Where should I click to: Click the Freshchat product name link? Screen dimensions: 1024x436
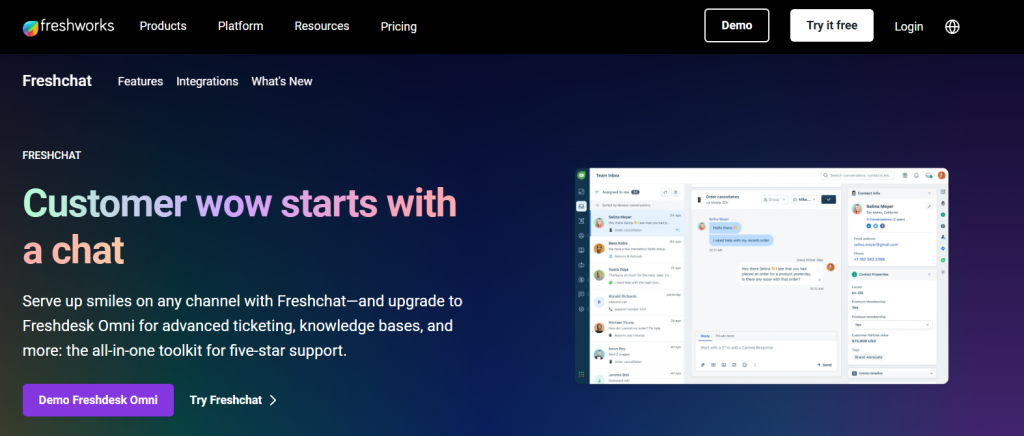57,81
